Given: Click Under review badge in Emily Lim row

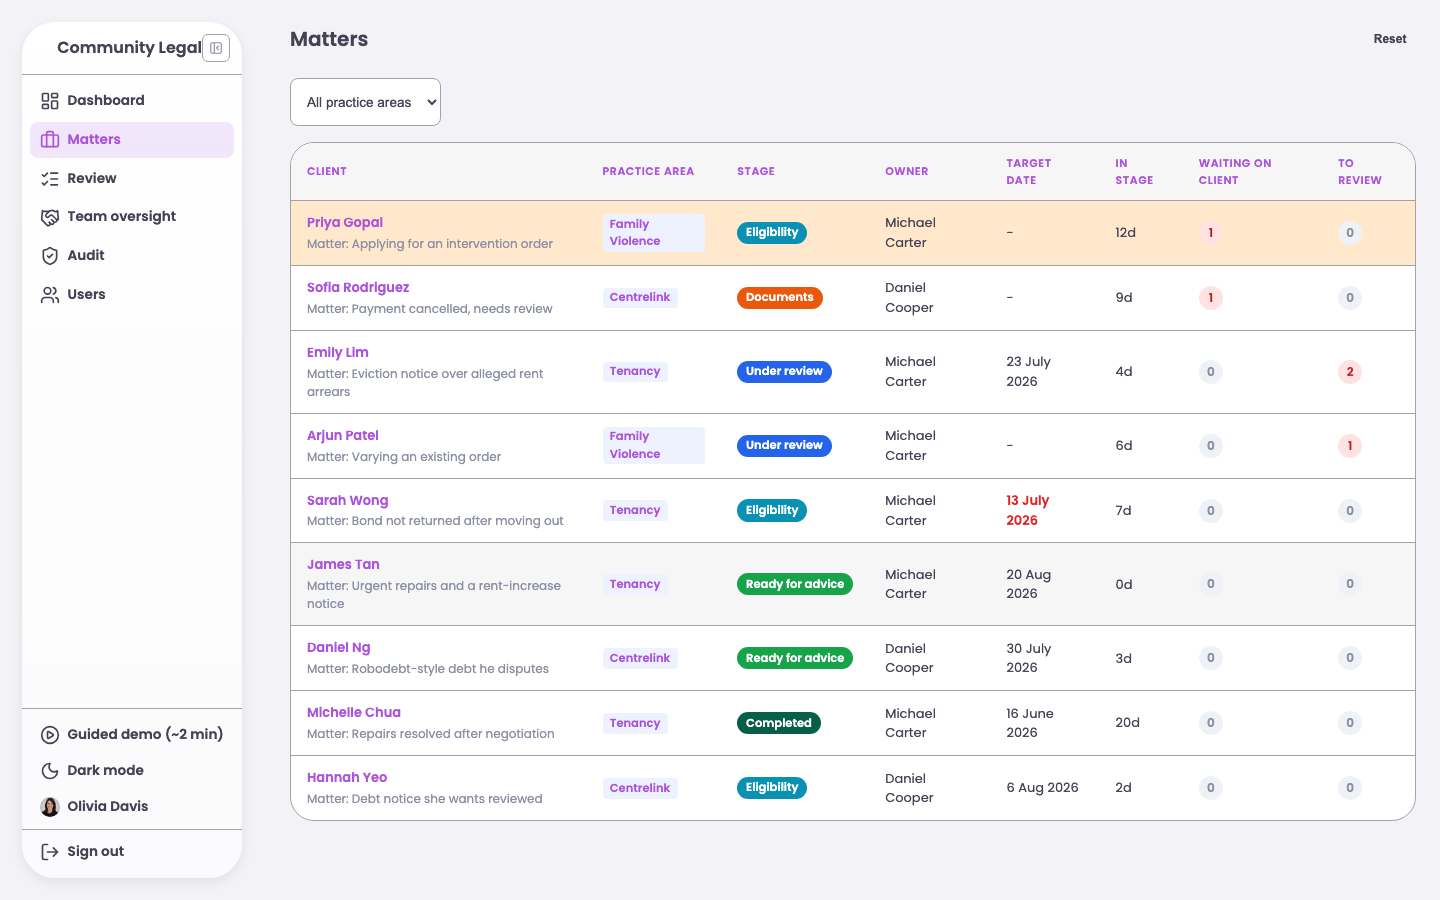Looking at the screenshot, I should click(784, 372).
